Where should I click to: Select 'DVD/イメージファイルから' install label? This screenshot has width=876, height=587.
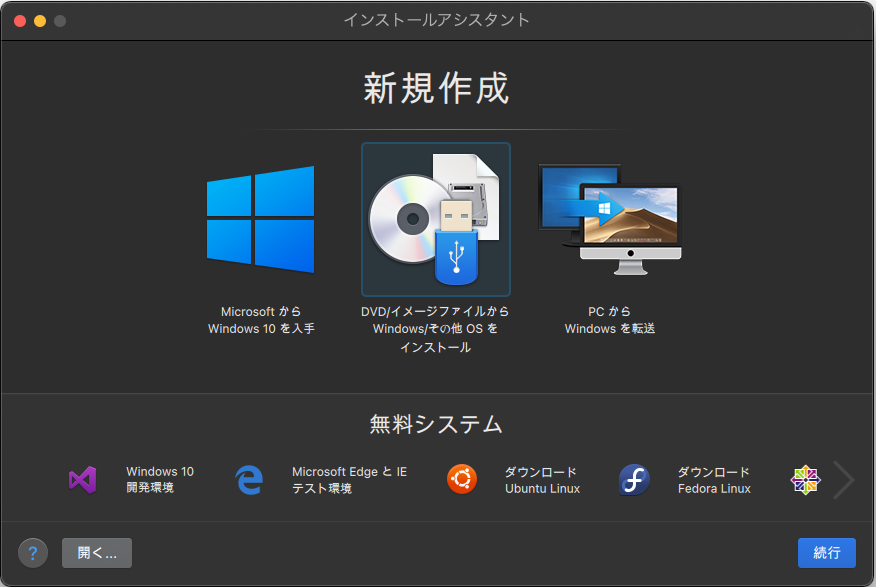[x=435, y=330]
